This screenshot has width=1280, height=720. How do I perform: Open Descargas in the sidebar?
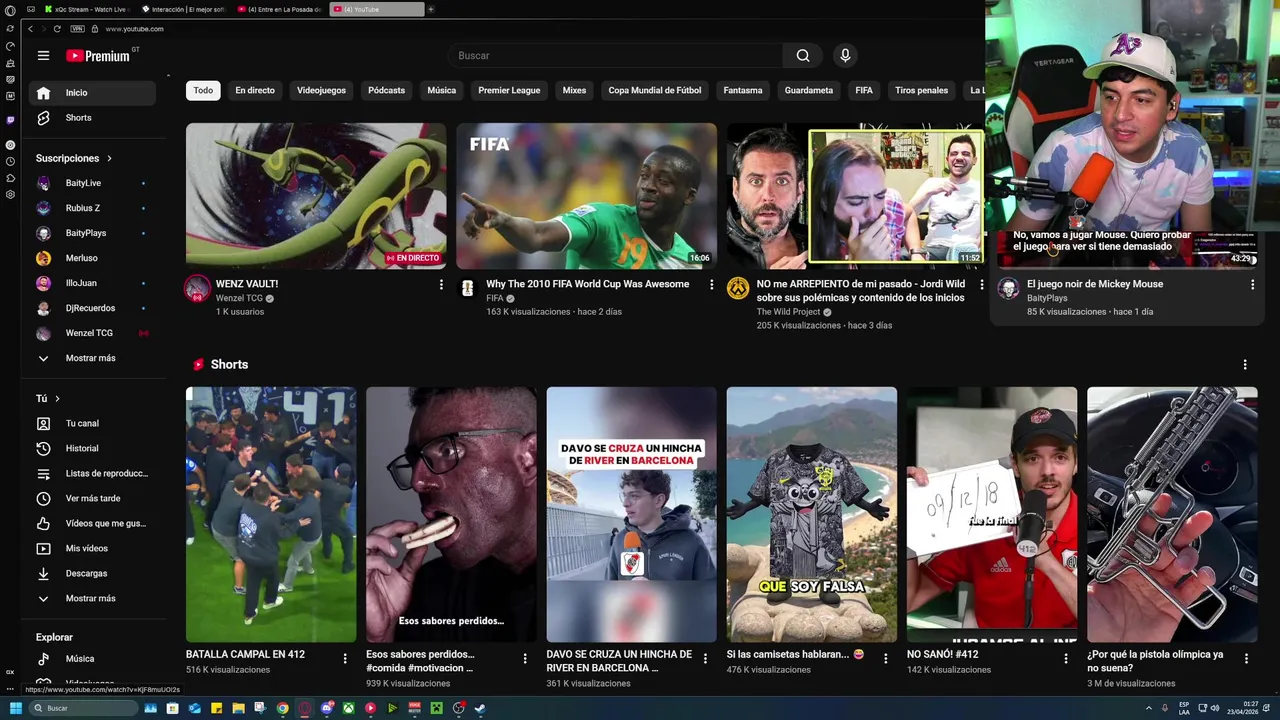[92, 573]
